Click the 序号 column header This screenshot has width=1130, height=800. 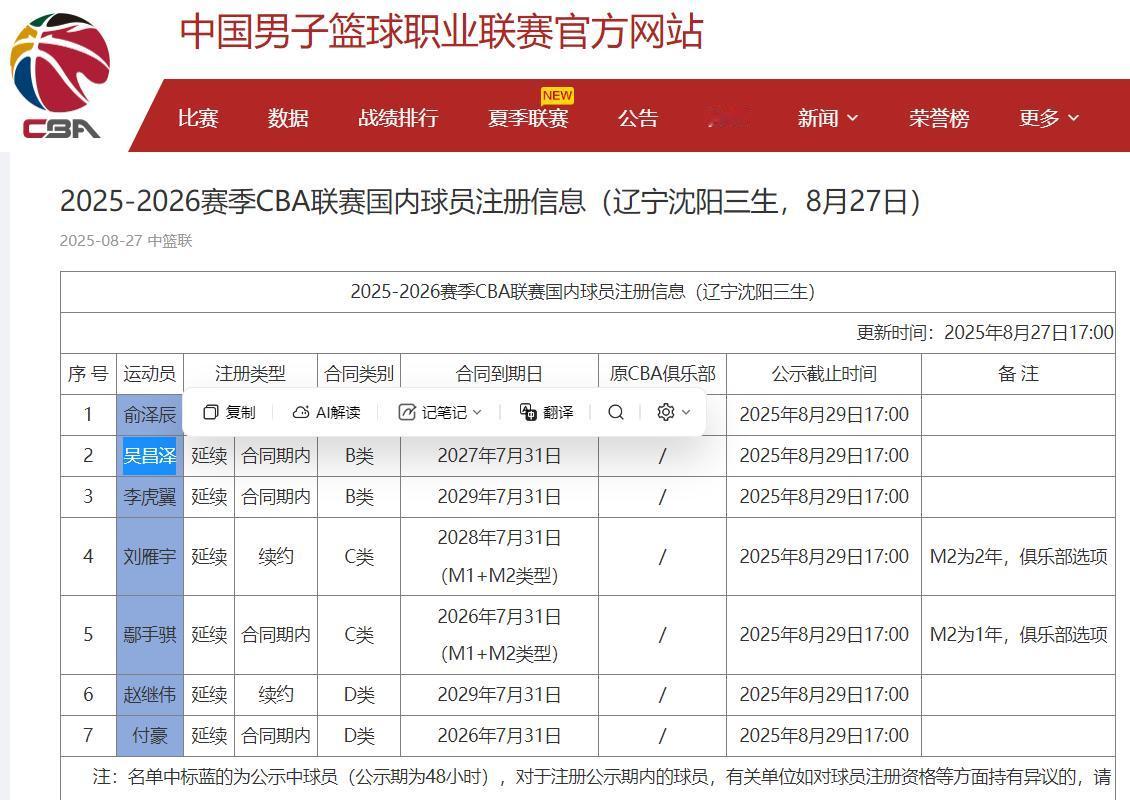pyautogui.click(x=88, y=374)
